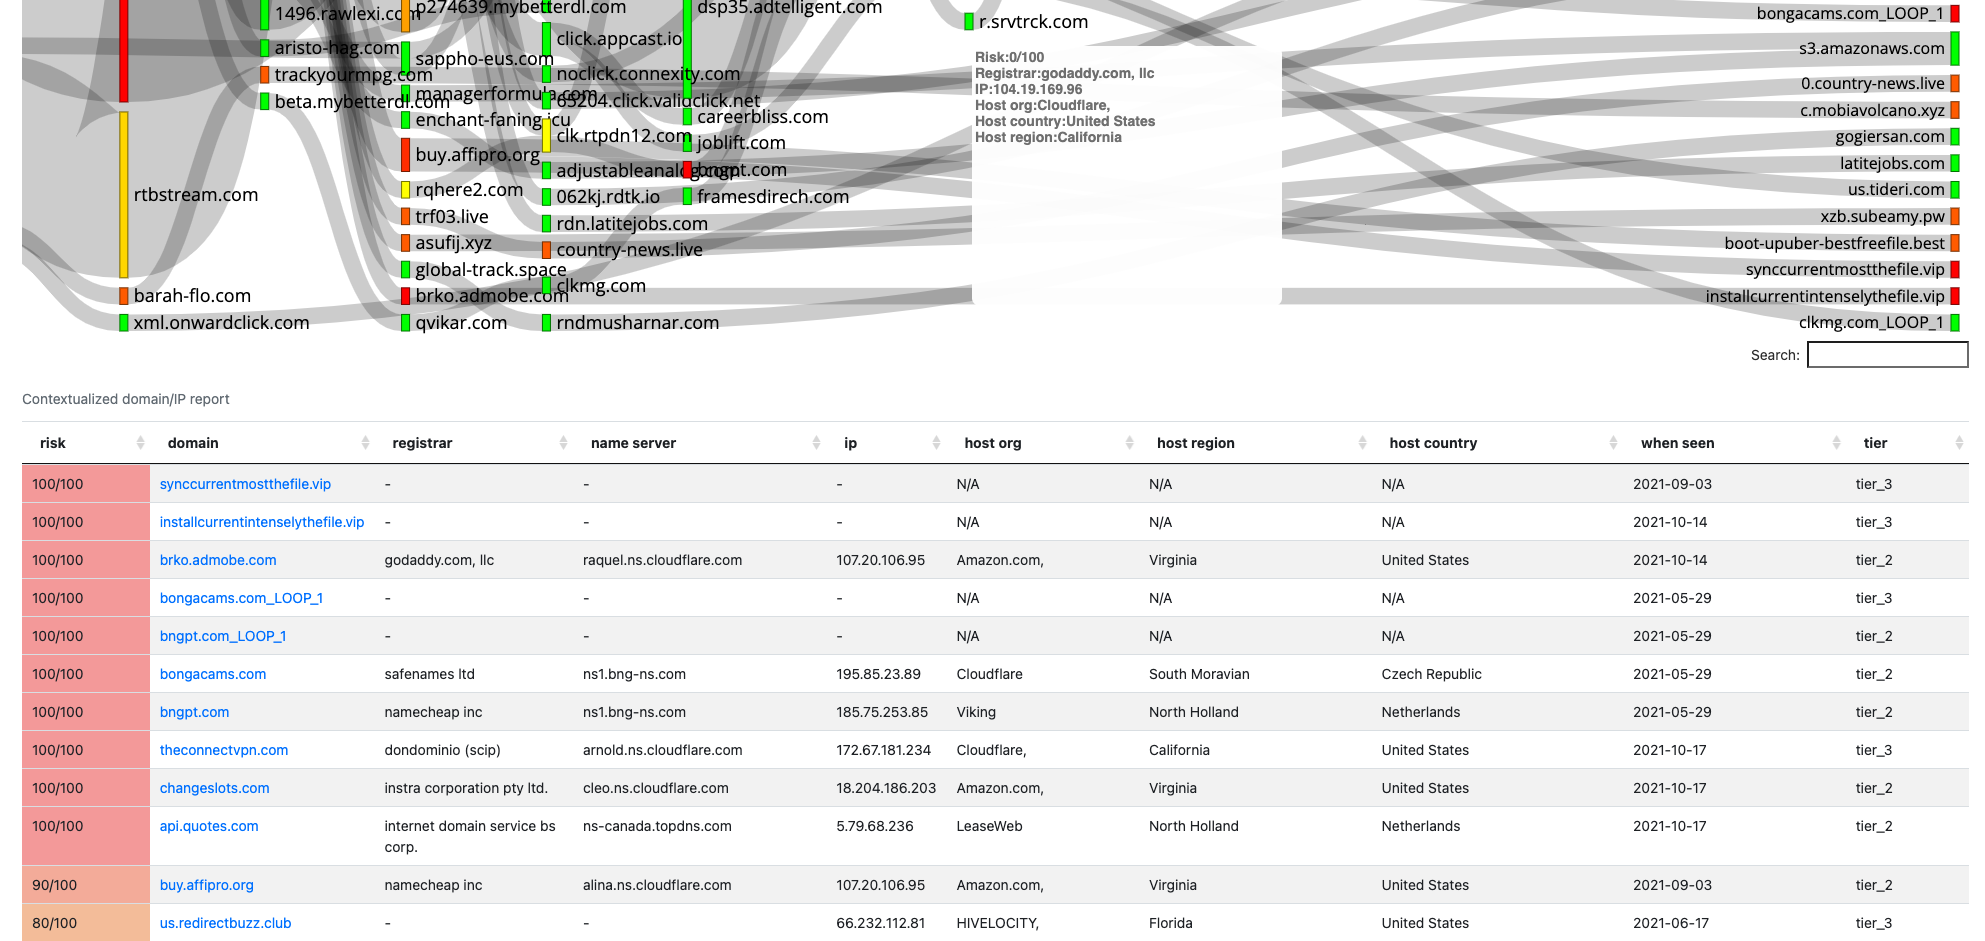Sort by ip using the header arrows

pos(936,443)
